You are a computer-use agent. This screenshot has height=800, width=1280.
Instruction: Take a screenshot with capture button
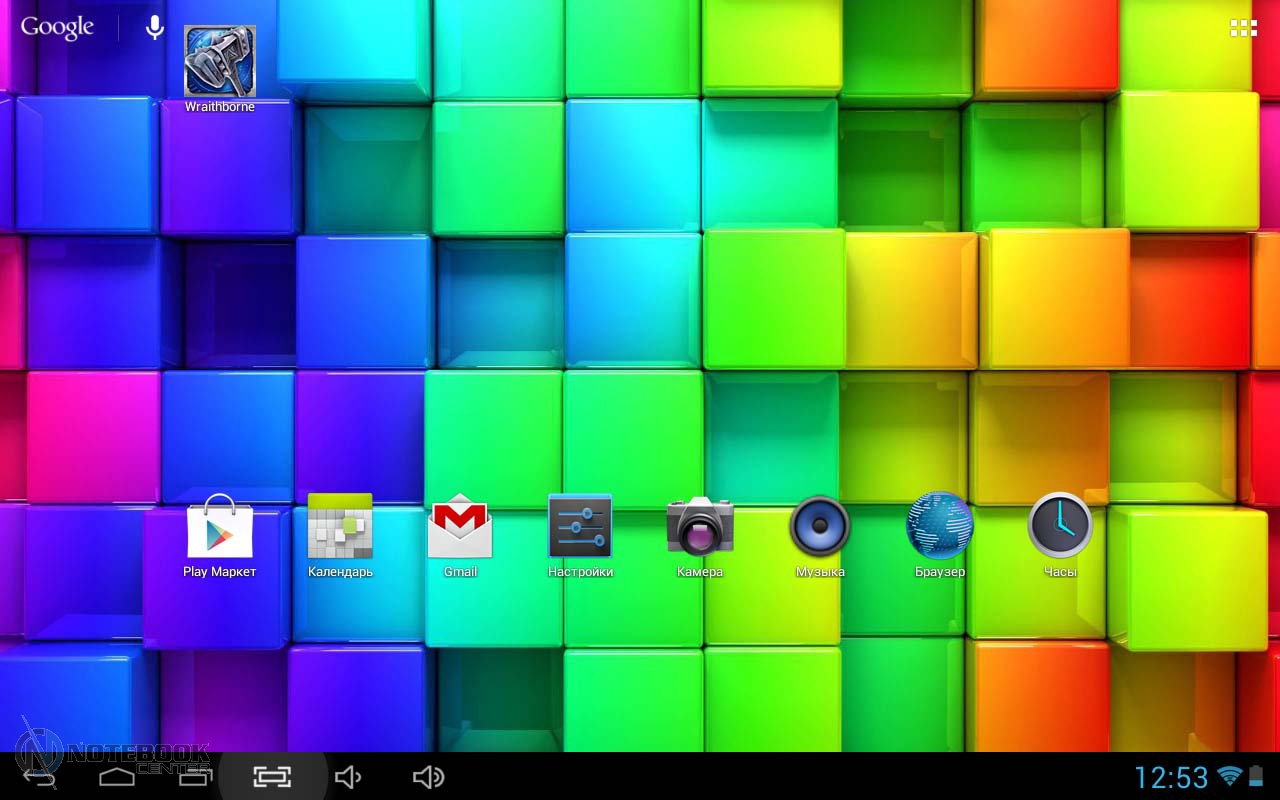(x=272, y=777)
